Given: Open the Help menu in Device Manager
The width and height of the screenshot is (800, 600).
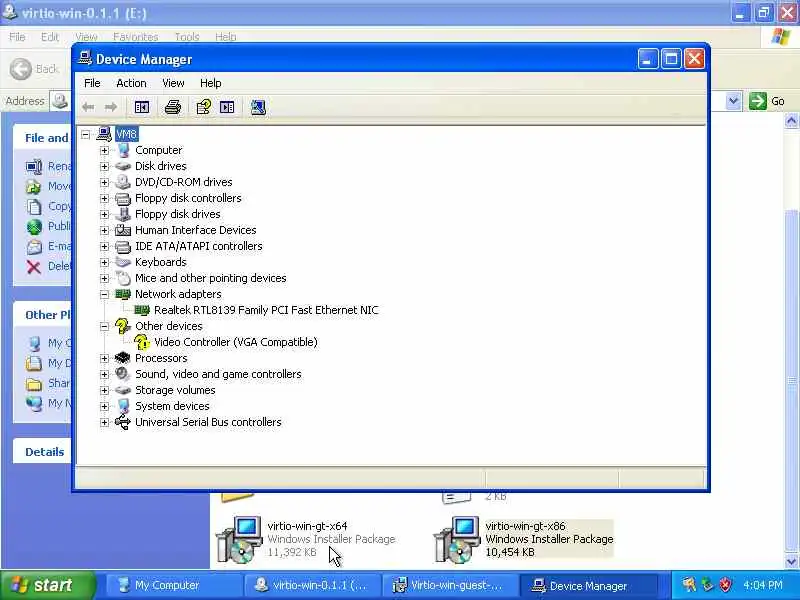Looking at the screenshot, I should click(x=211, y=83).
